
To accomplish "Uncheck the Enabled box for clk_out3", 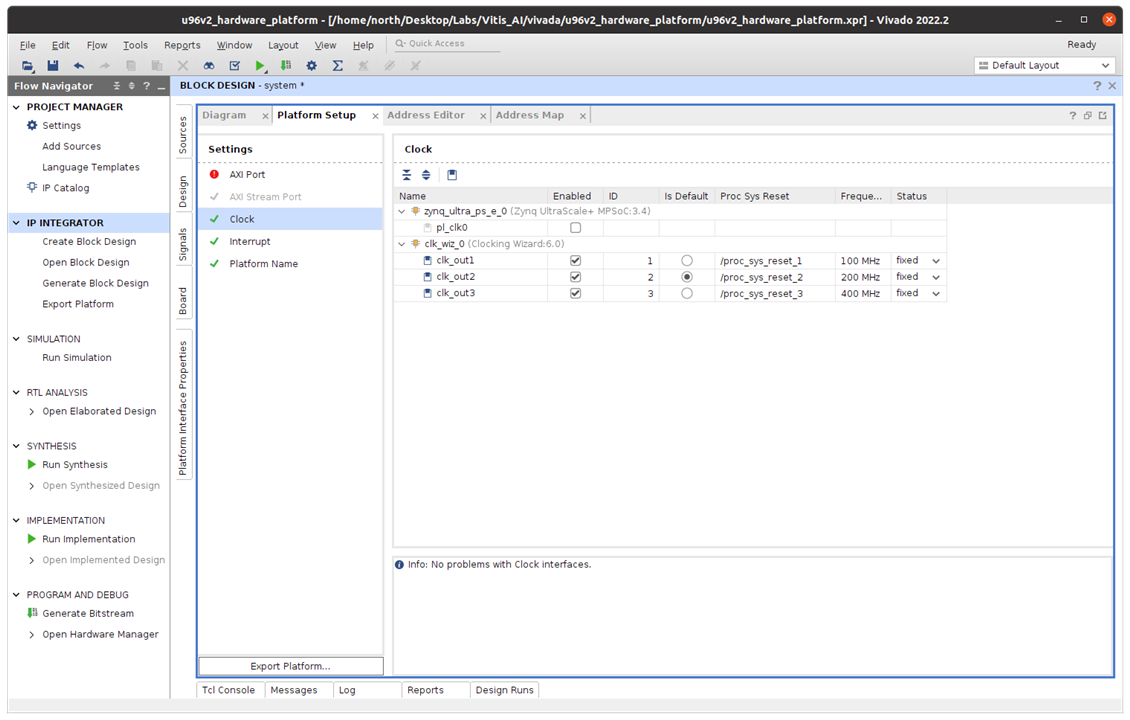I will (x=575, y=293).
